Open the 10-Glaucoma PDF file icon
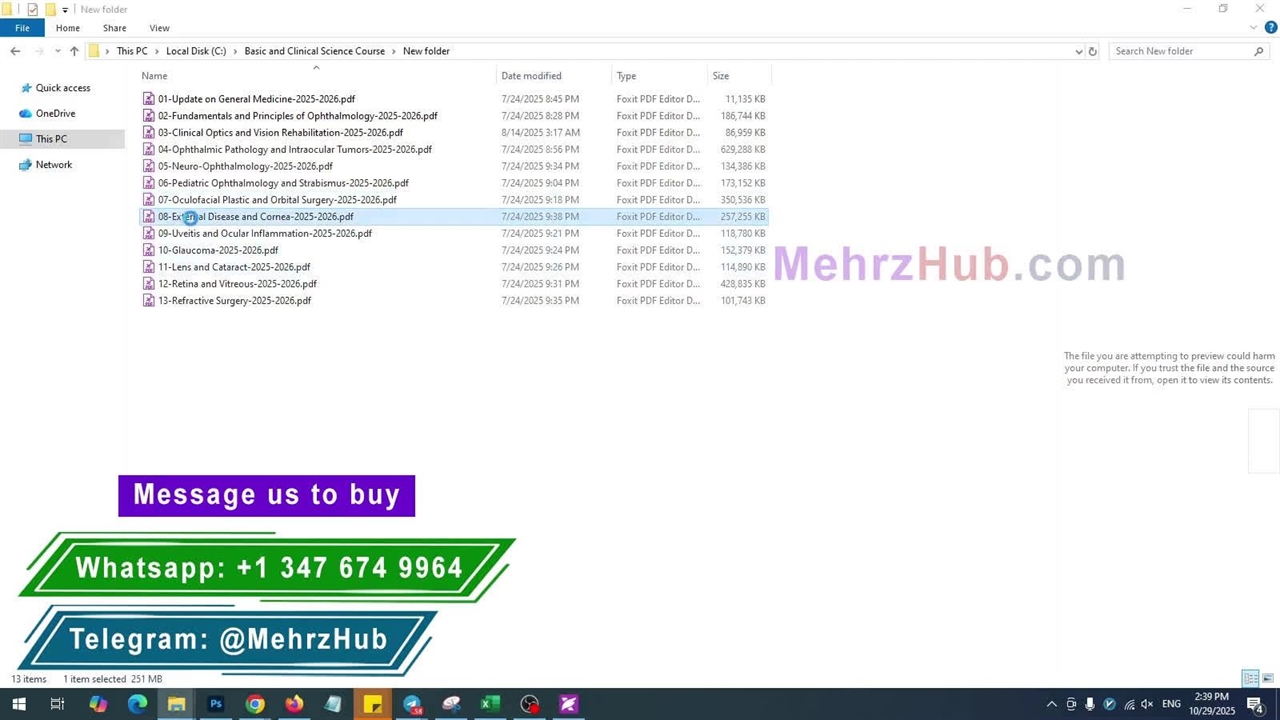 pos(149,250)
